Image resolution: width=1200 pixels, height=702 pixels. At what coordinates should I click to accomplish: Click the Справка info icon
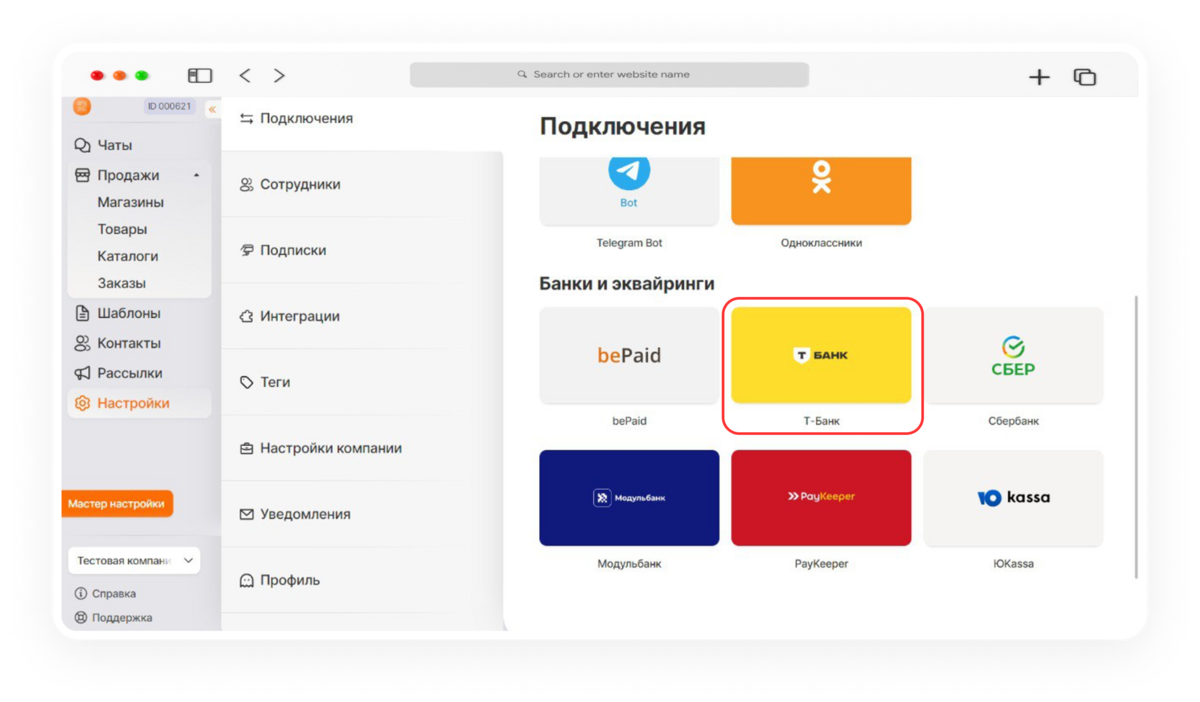tap(81, 593)
